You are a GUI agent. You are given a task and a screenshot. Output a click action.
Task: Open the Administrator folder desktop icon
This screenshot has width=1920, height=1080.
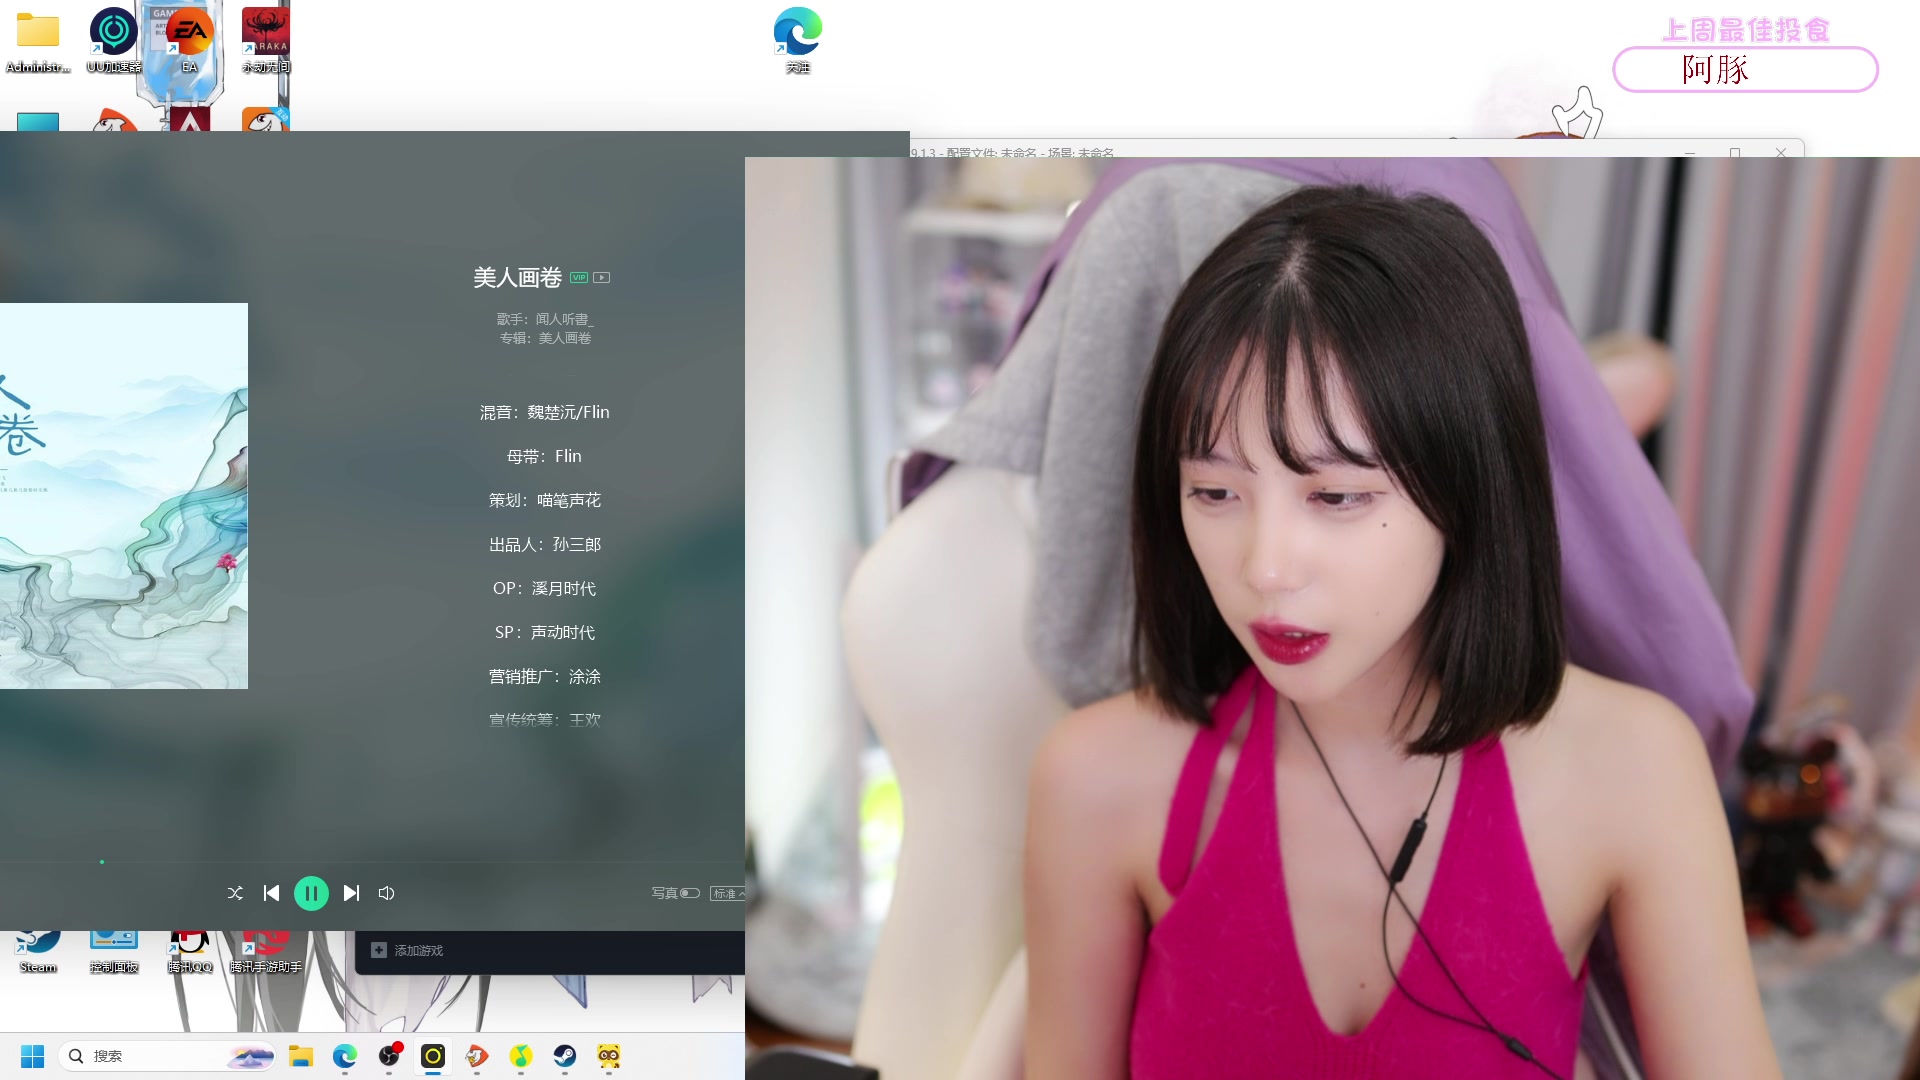(38, 42)
